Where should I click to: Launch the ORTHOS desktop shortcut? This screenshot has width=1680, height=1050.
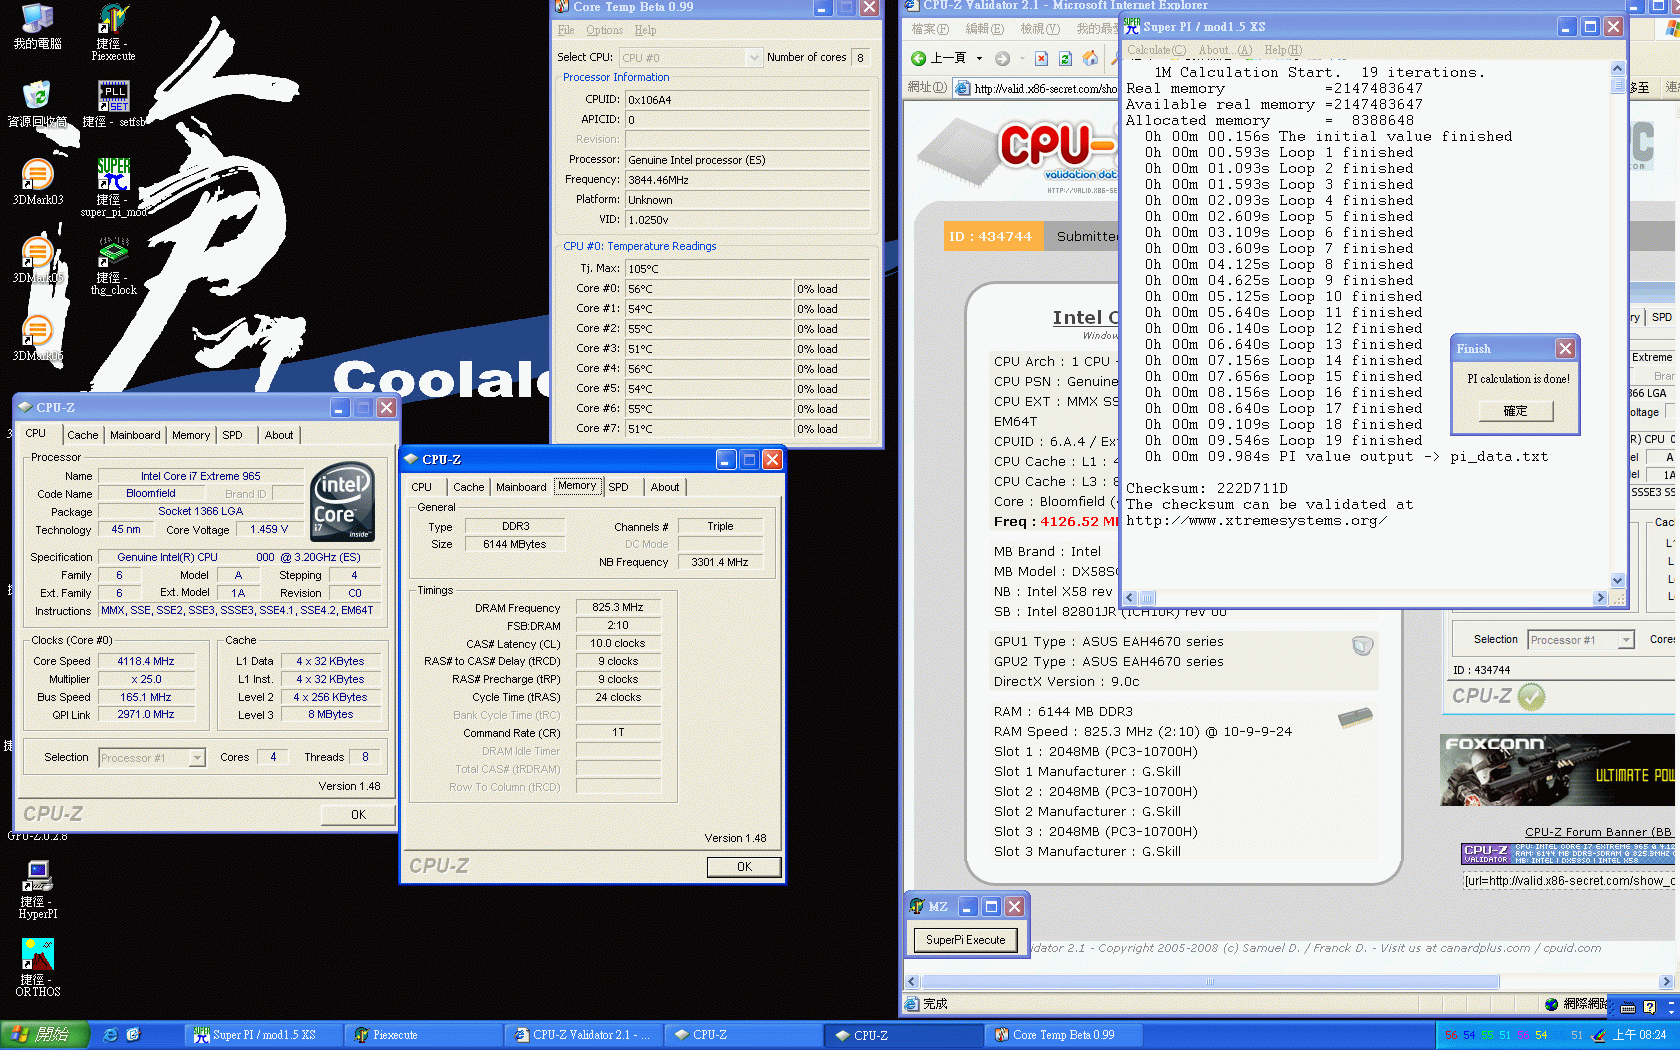(38, 967)
